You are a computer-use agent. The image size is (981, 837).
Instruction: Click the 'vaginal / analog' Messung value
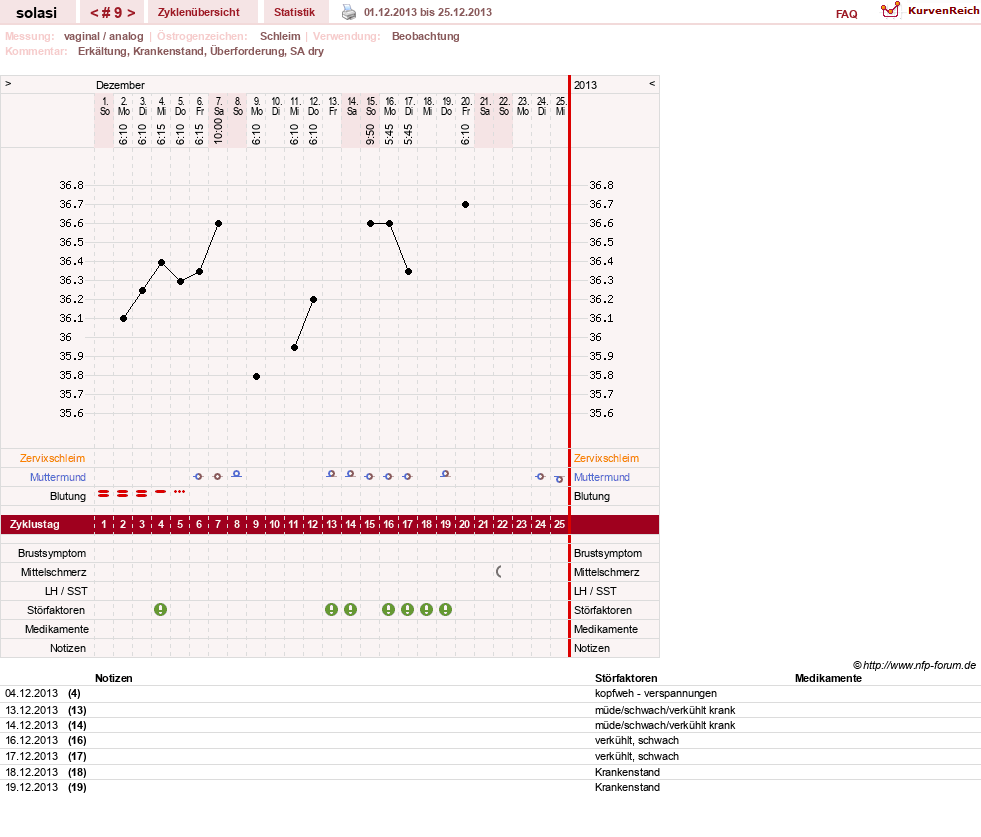tap(103, 36)
